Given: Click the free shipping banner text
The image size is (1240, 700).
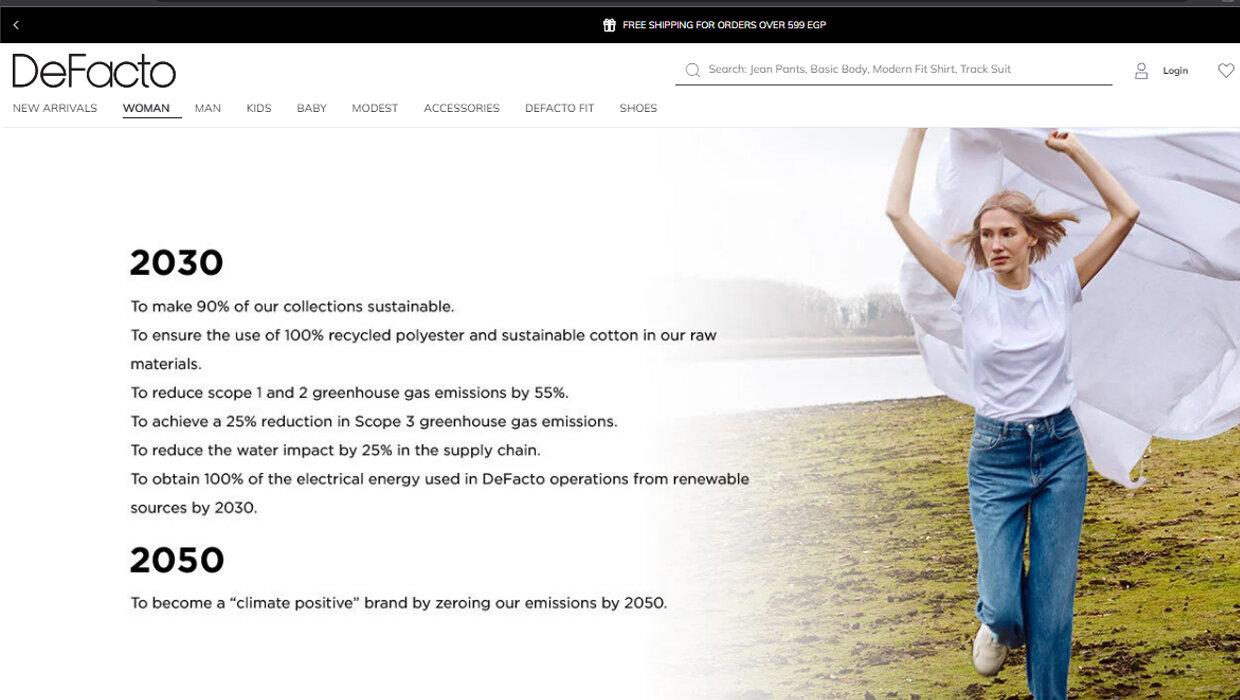Looking at the screenshot, I should pos(724,25).
